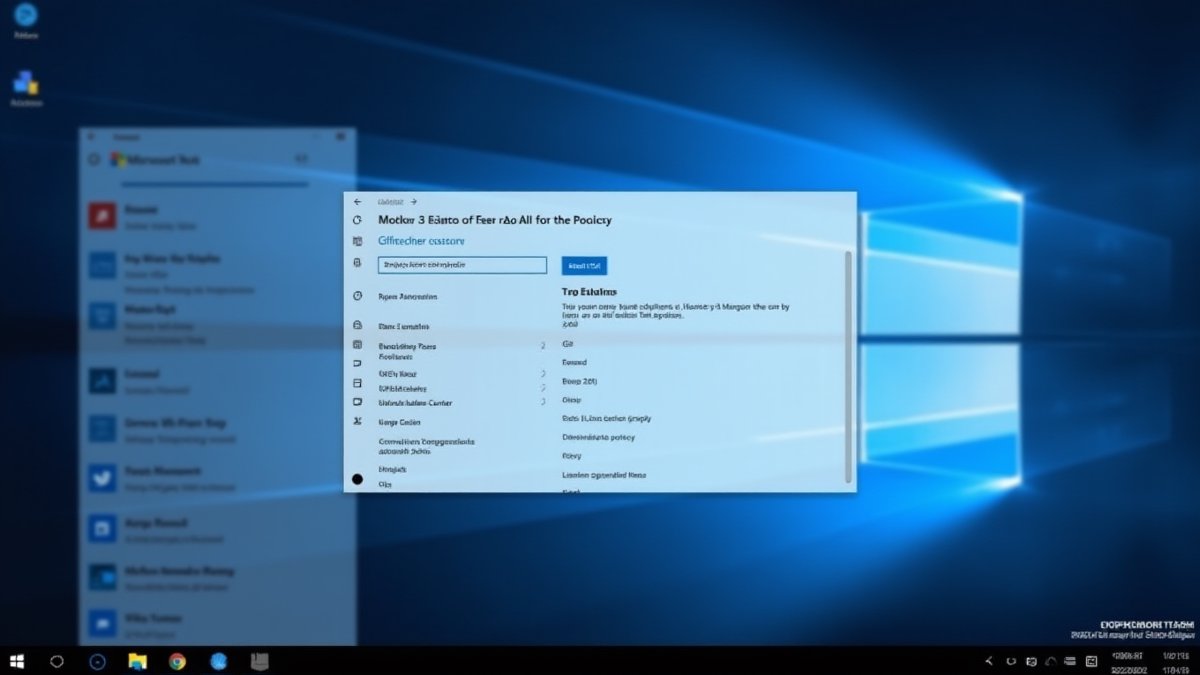Open the white ring search icon on taskbar
Image resolution: width=1200 pixels, height=675 pixels.
coord(57,661)
